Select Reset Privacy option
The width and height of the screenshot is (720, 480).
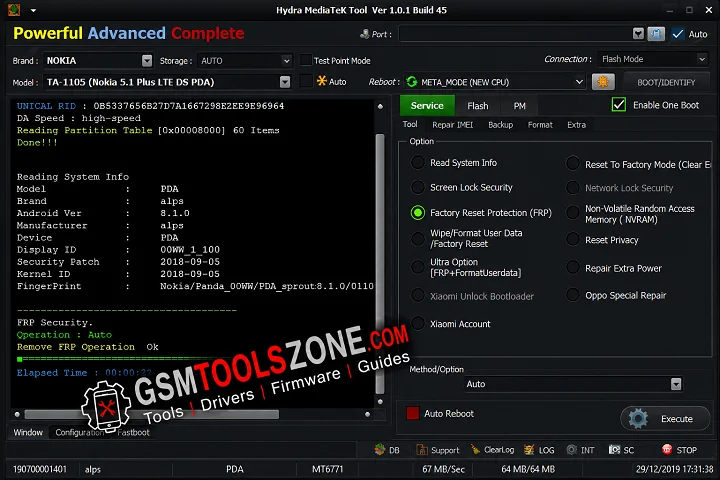pos(573,239)
